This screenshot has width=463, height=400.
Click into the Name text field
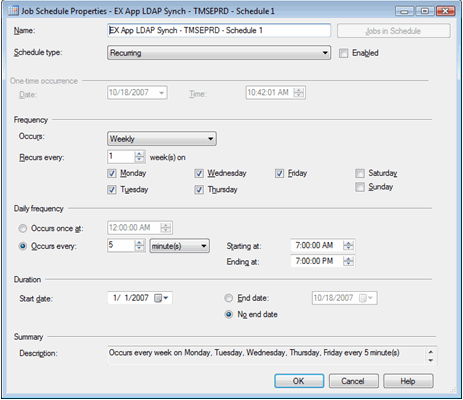pos(219,31)
